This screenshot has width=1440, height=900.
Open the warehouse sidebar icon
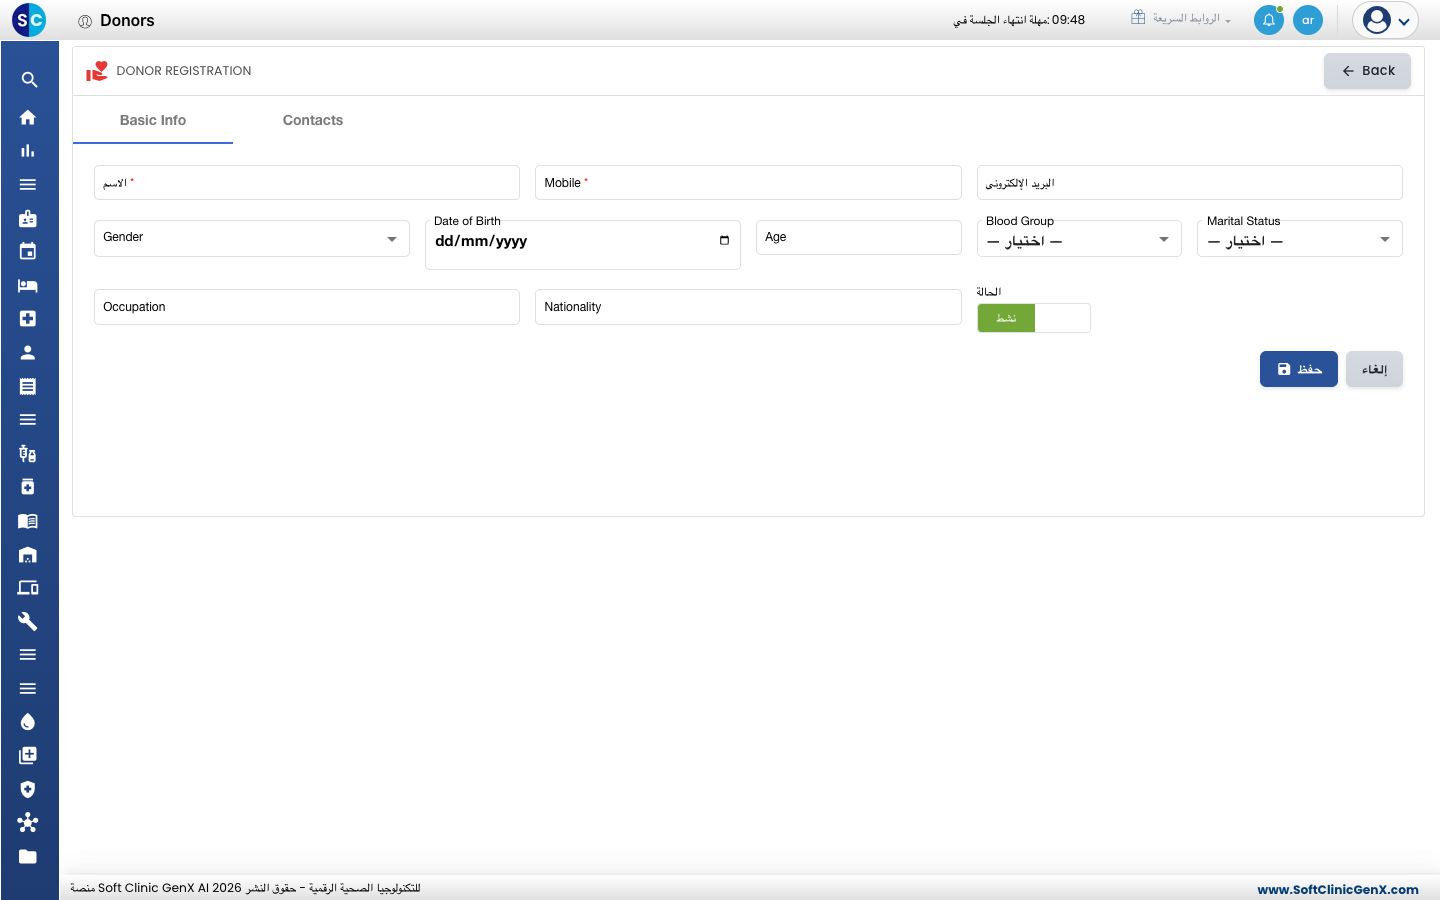pos(28,555)
